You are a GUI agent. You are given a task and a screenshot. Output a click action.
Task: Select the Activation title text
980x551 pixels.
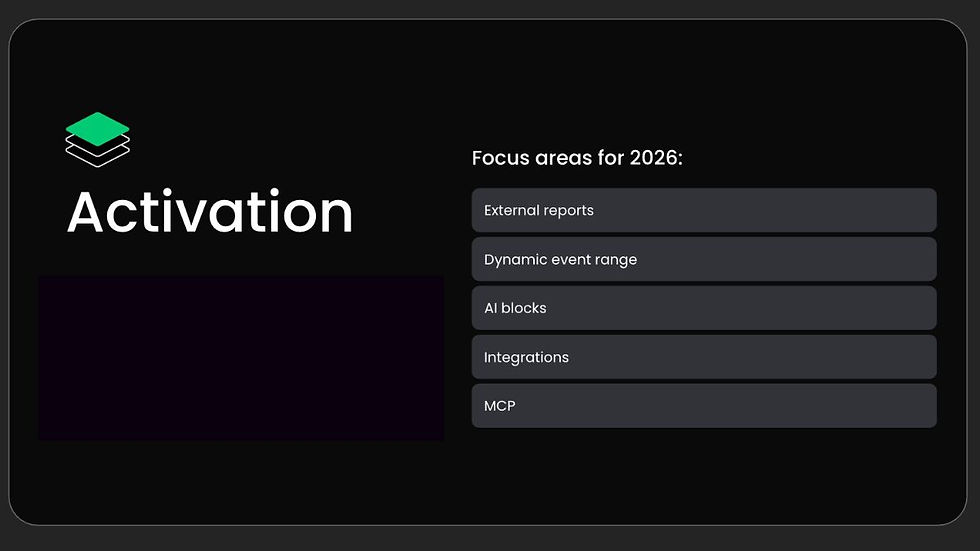pos(210,212)
